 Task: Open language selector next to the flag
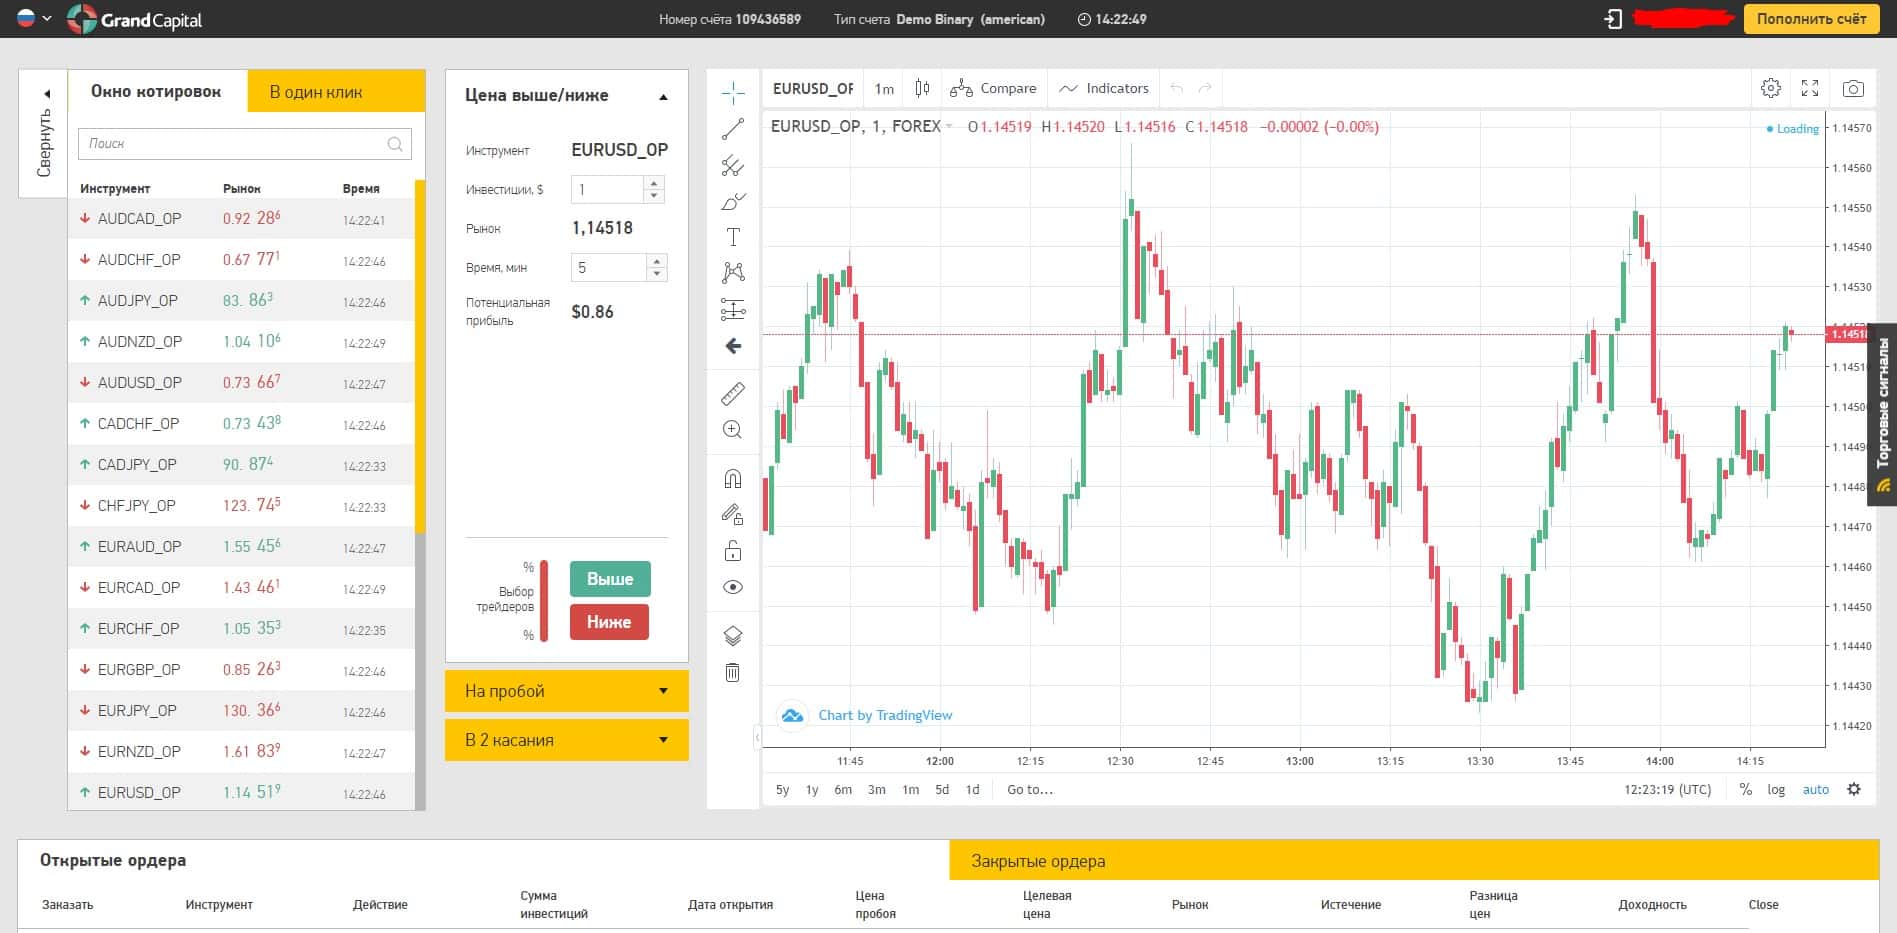click(47, 18)
